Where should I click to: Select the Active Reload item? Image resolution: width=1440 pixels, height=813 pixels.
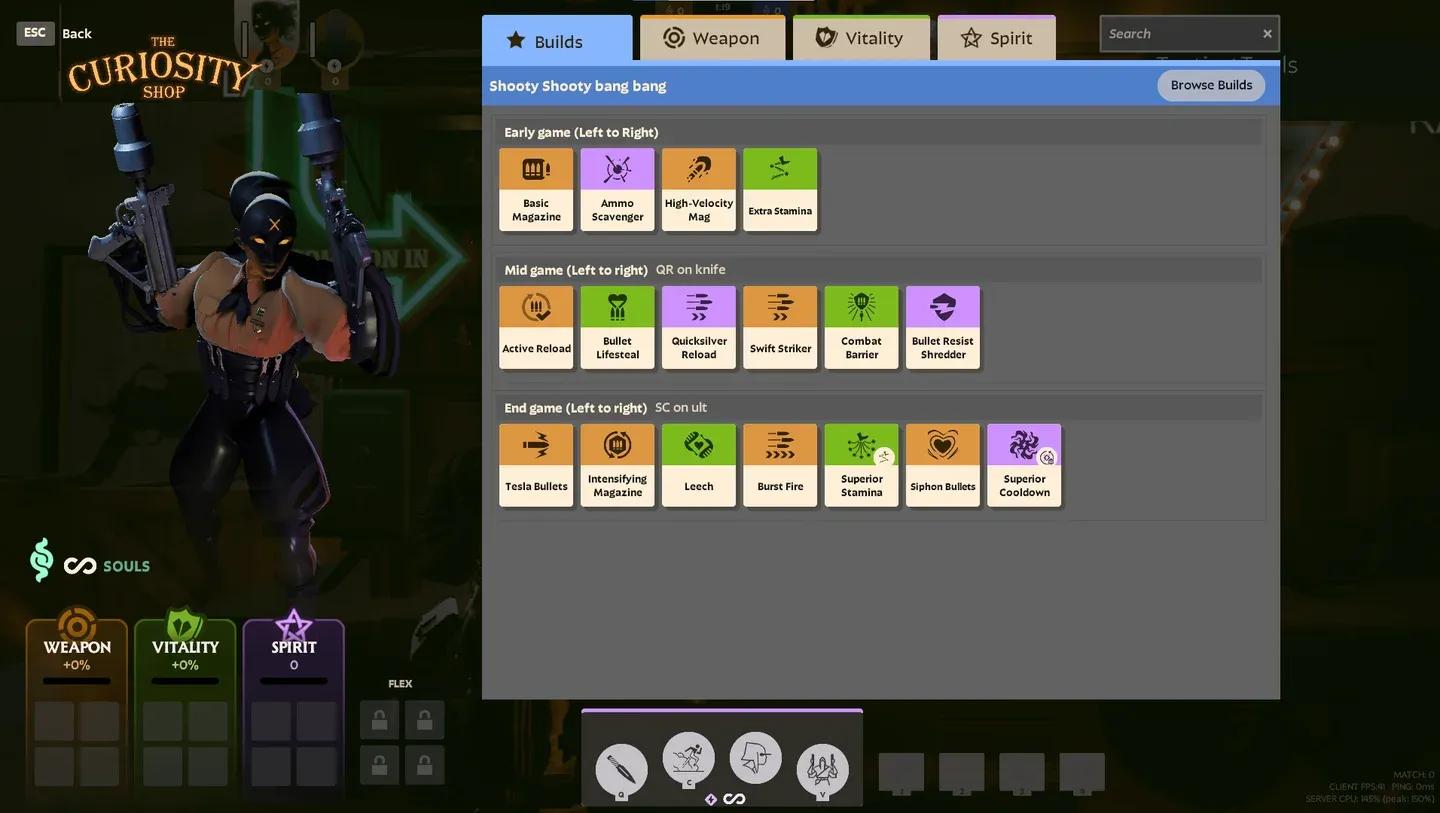point(536,328)
